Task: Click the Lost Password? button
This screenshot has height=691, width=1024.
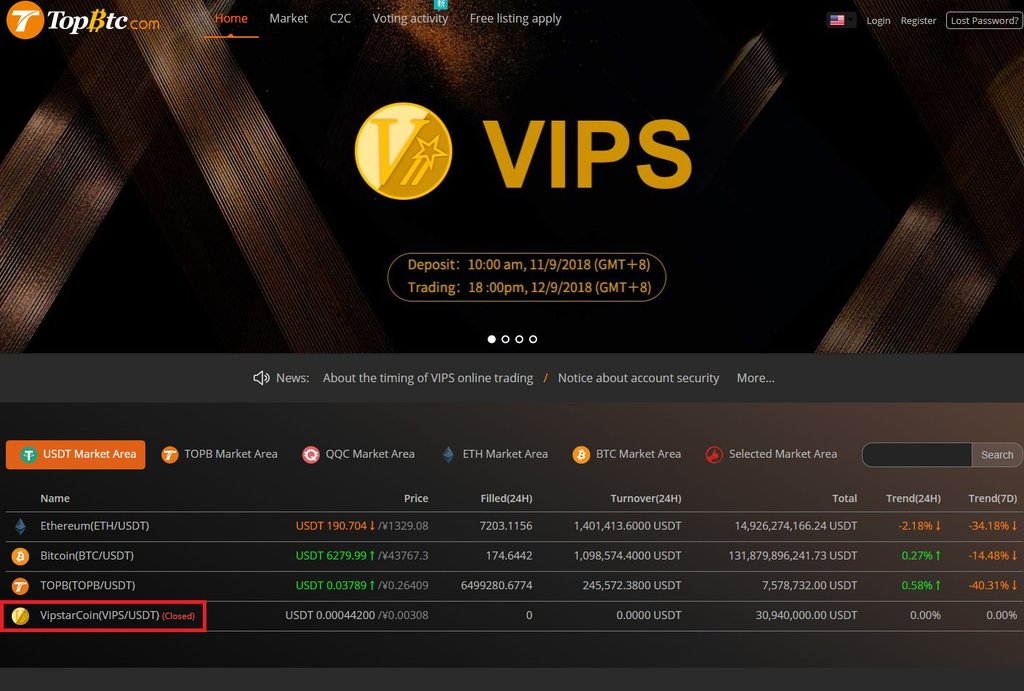Action: pos(984,21)
